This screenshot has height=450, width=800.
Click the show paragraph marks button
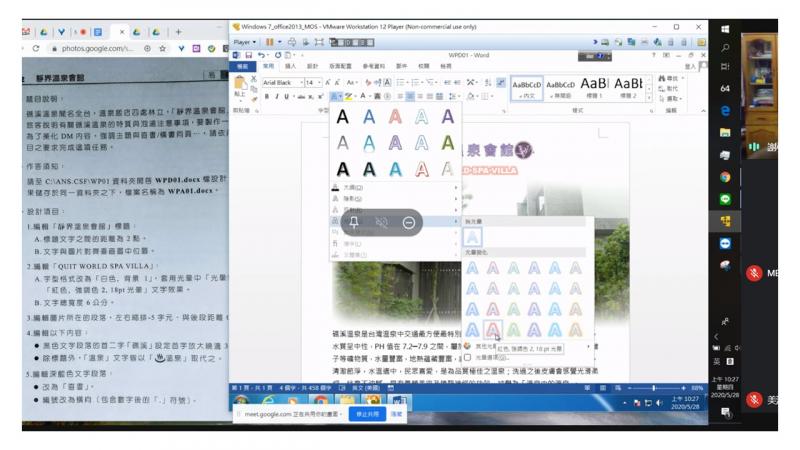(501, 82)
